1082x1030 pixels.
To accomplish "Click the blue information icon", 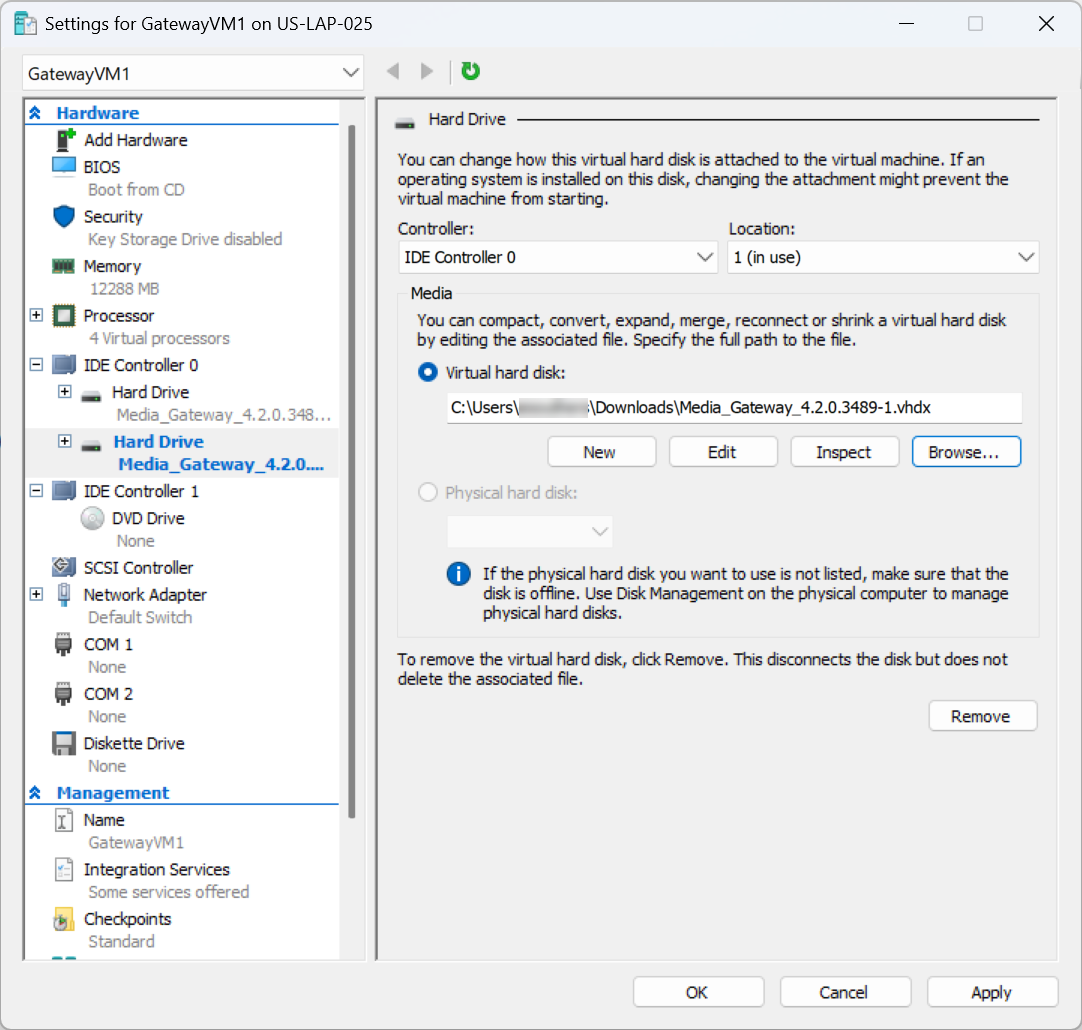I will 458,573.
